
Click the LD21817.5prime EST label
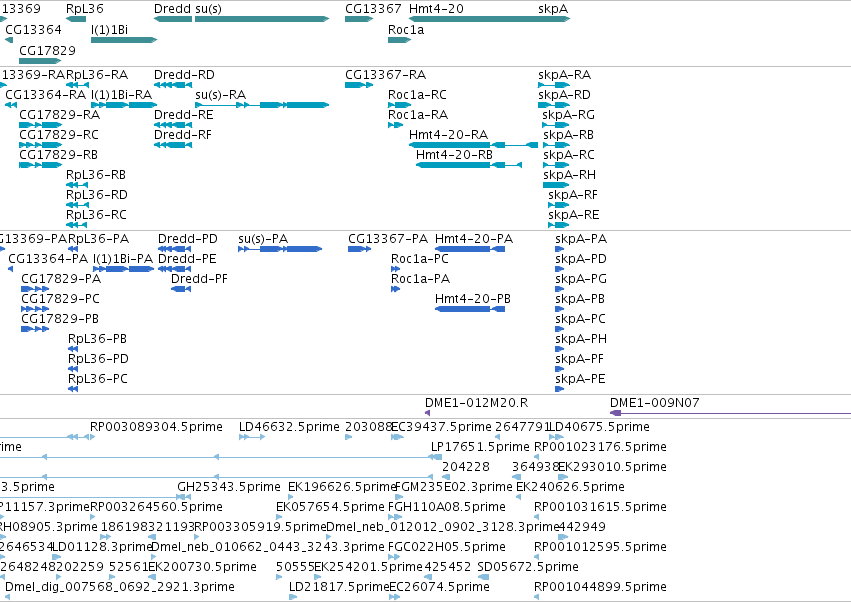(339, 587)
